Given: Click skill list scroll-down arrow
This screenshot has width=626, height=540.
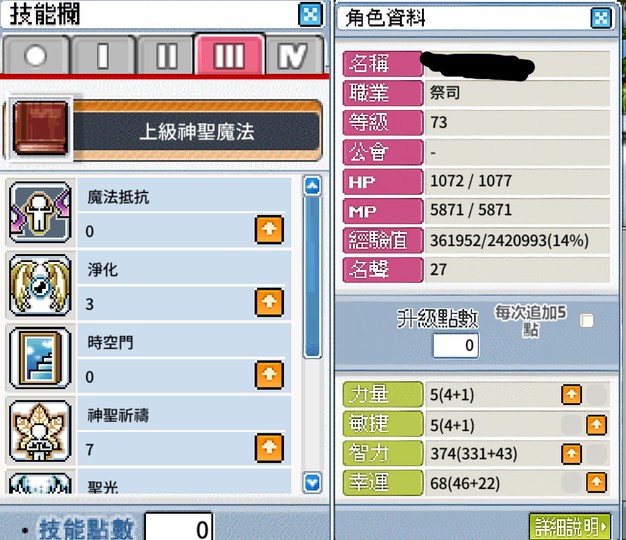Looking at the screenshot, I should pos(312,483).
